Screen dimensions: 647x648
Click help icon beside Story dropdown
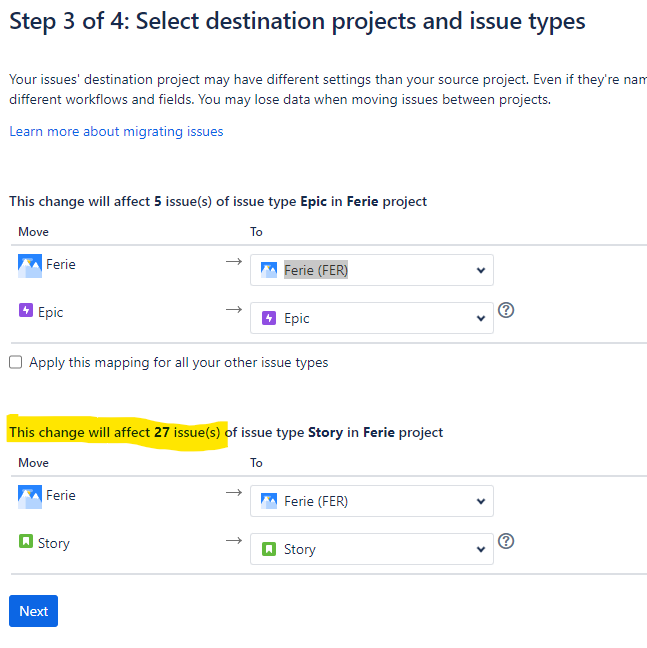[506, 541]
